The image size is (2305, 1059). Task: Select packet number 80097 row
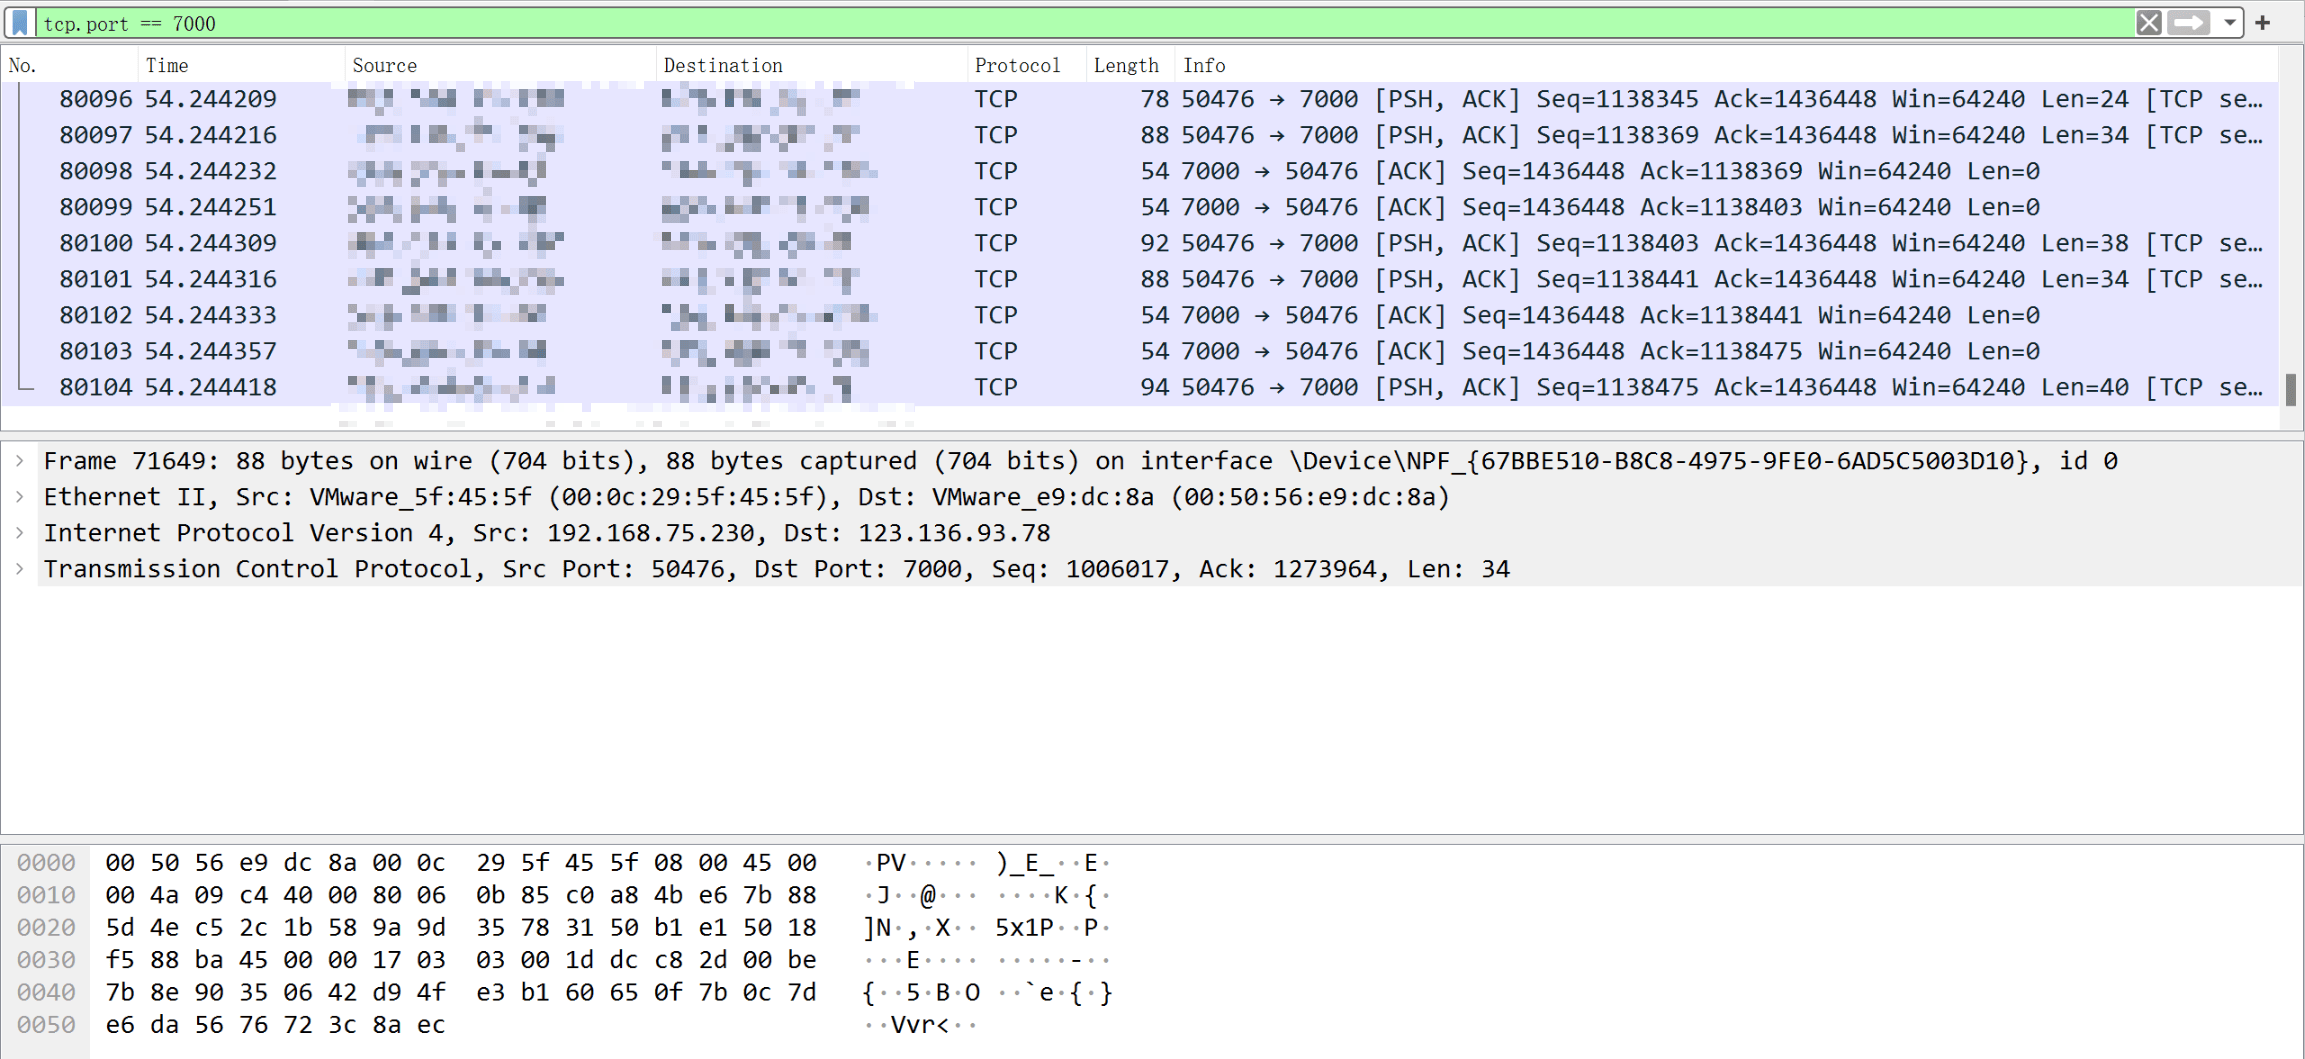[x=1140, y=135]
